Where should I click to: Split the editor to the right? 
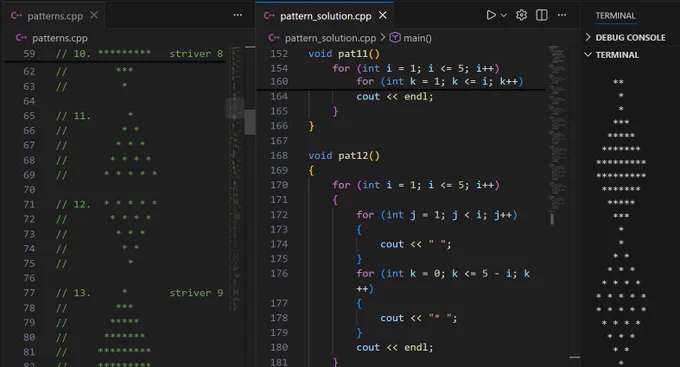click(x=542, y=15)
